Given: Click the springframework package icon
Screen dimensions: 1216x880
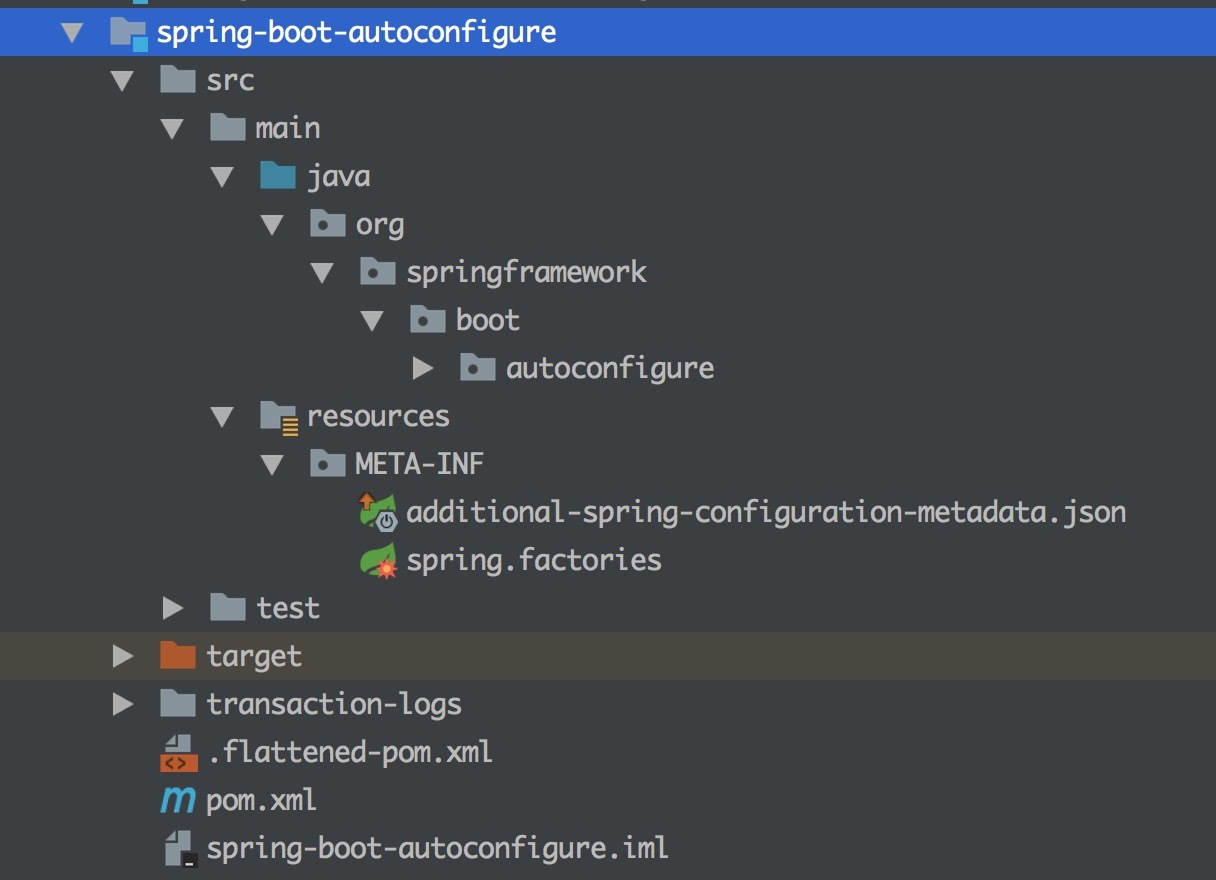Looking at the screenshot, I should 377,272.
